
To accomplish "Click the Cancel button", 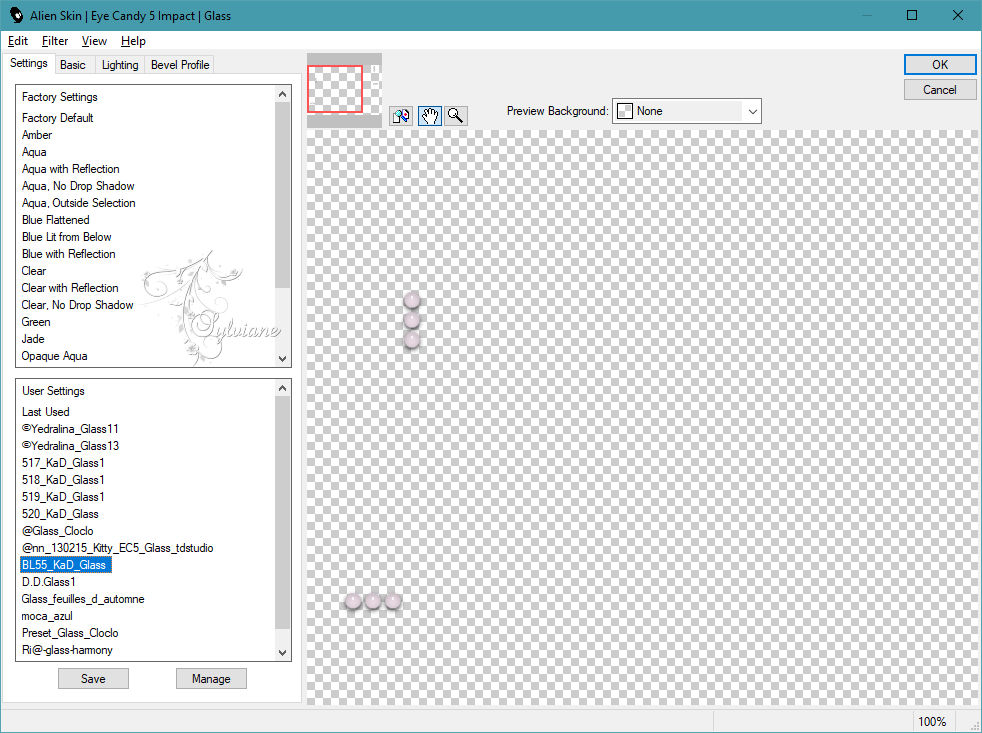I will (x=939, y=90).
